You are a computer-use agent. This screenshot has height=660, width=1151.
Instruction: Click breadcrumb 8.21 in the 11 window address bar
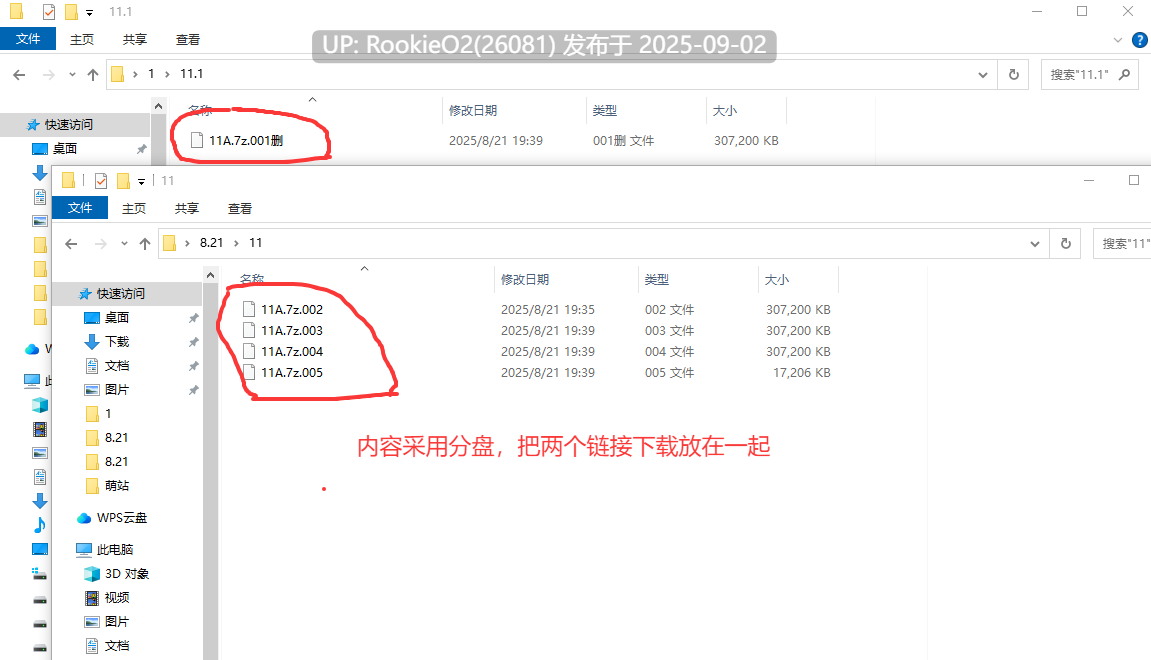coord(211,242)
